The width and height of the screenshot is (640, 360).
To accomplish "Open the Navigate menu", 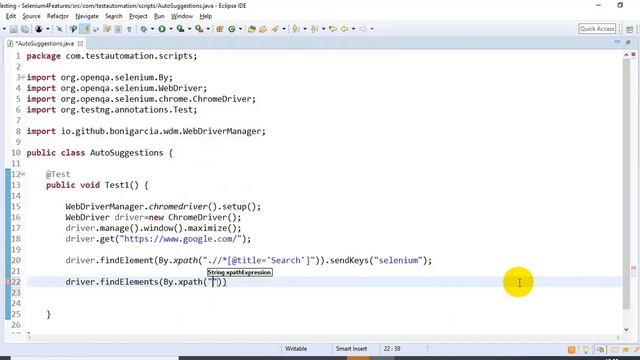I will click(87, 16).
